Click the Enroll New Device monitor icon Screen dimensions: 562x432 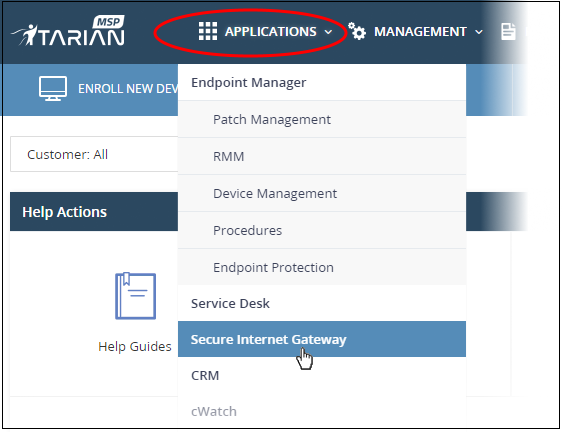53,89
